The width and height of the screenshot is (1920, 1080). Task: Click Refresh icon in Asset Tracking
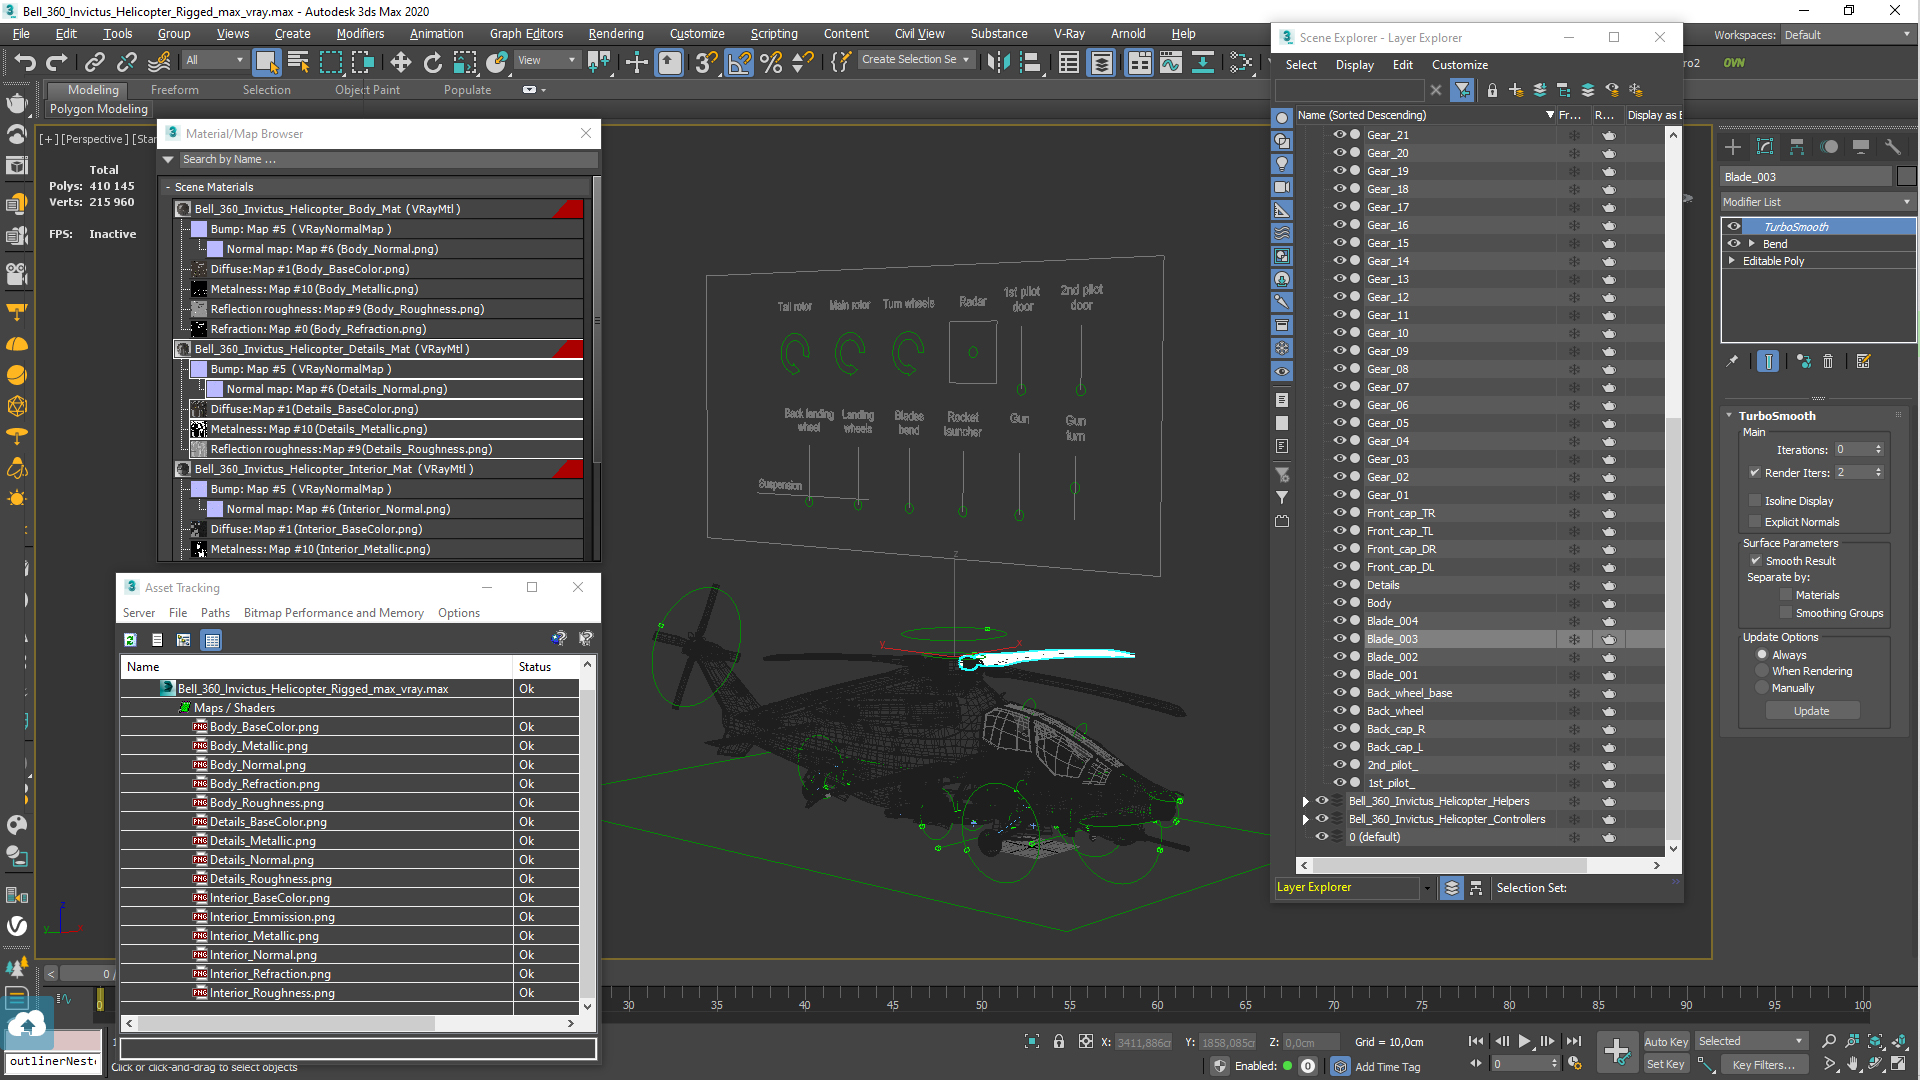pyautogui.click(x=130, y=640)
